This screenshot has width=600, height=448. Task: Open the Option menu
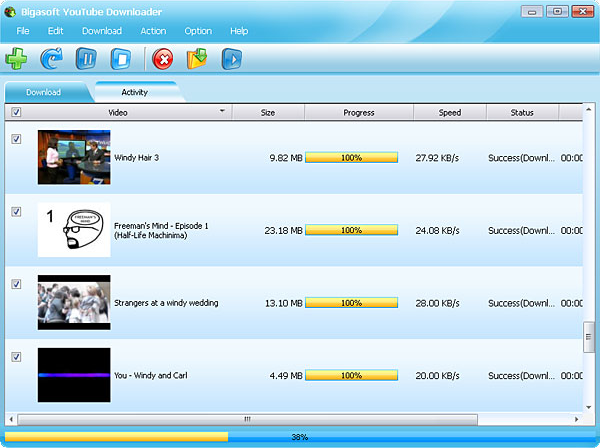[198, 31]
